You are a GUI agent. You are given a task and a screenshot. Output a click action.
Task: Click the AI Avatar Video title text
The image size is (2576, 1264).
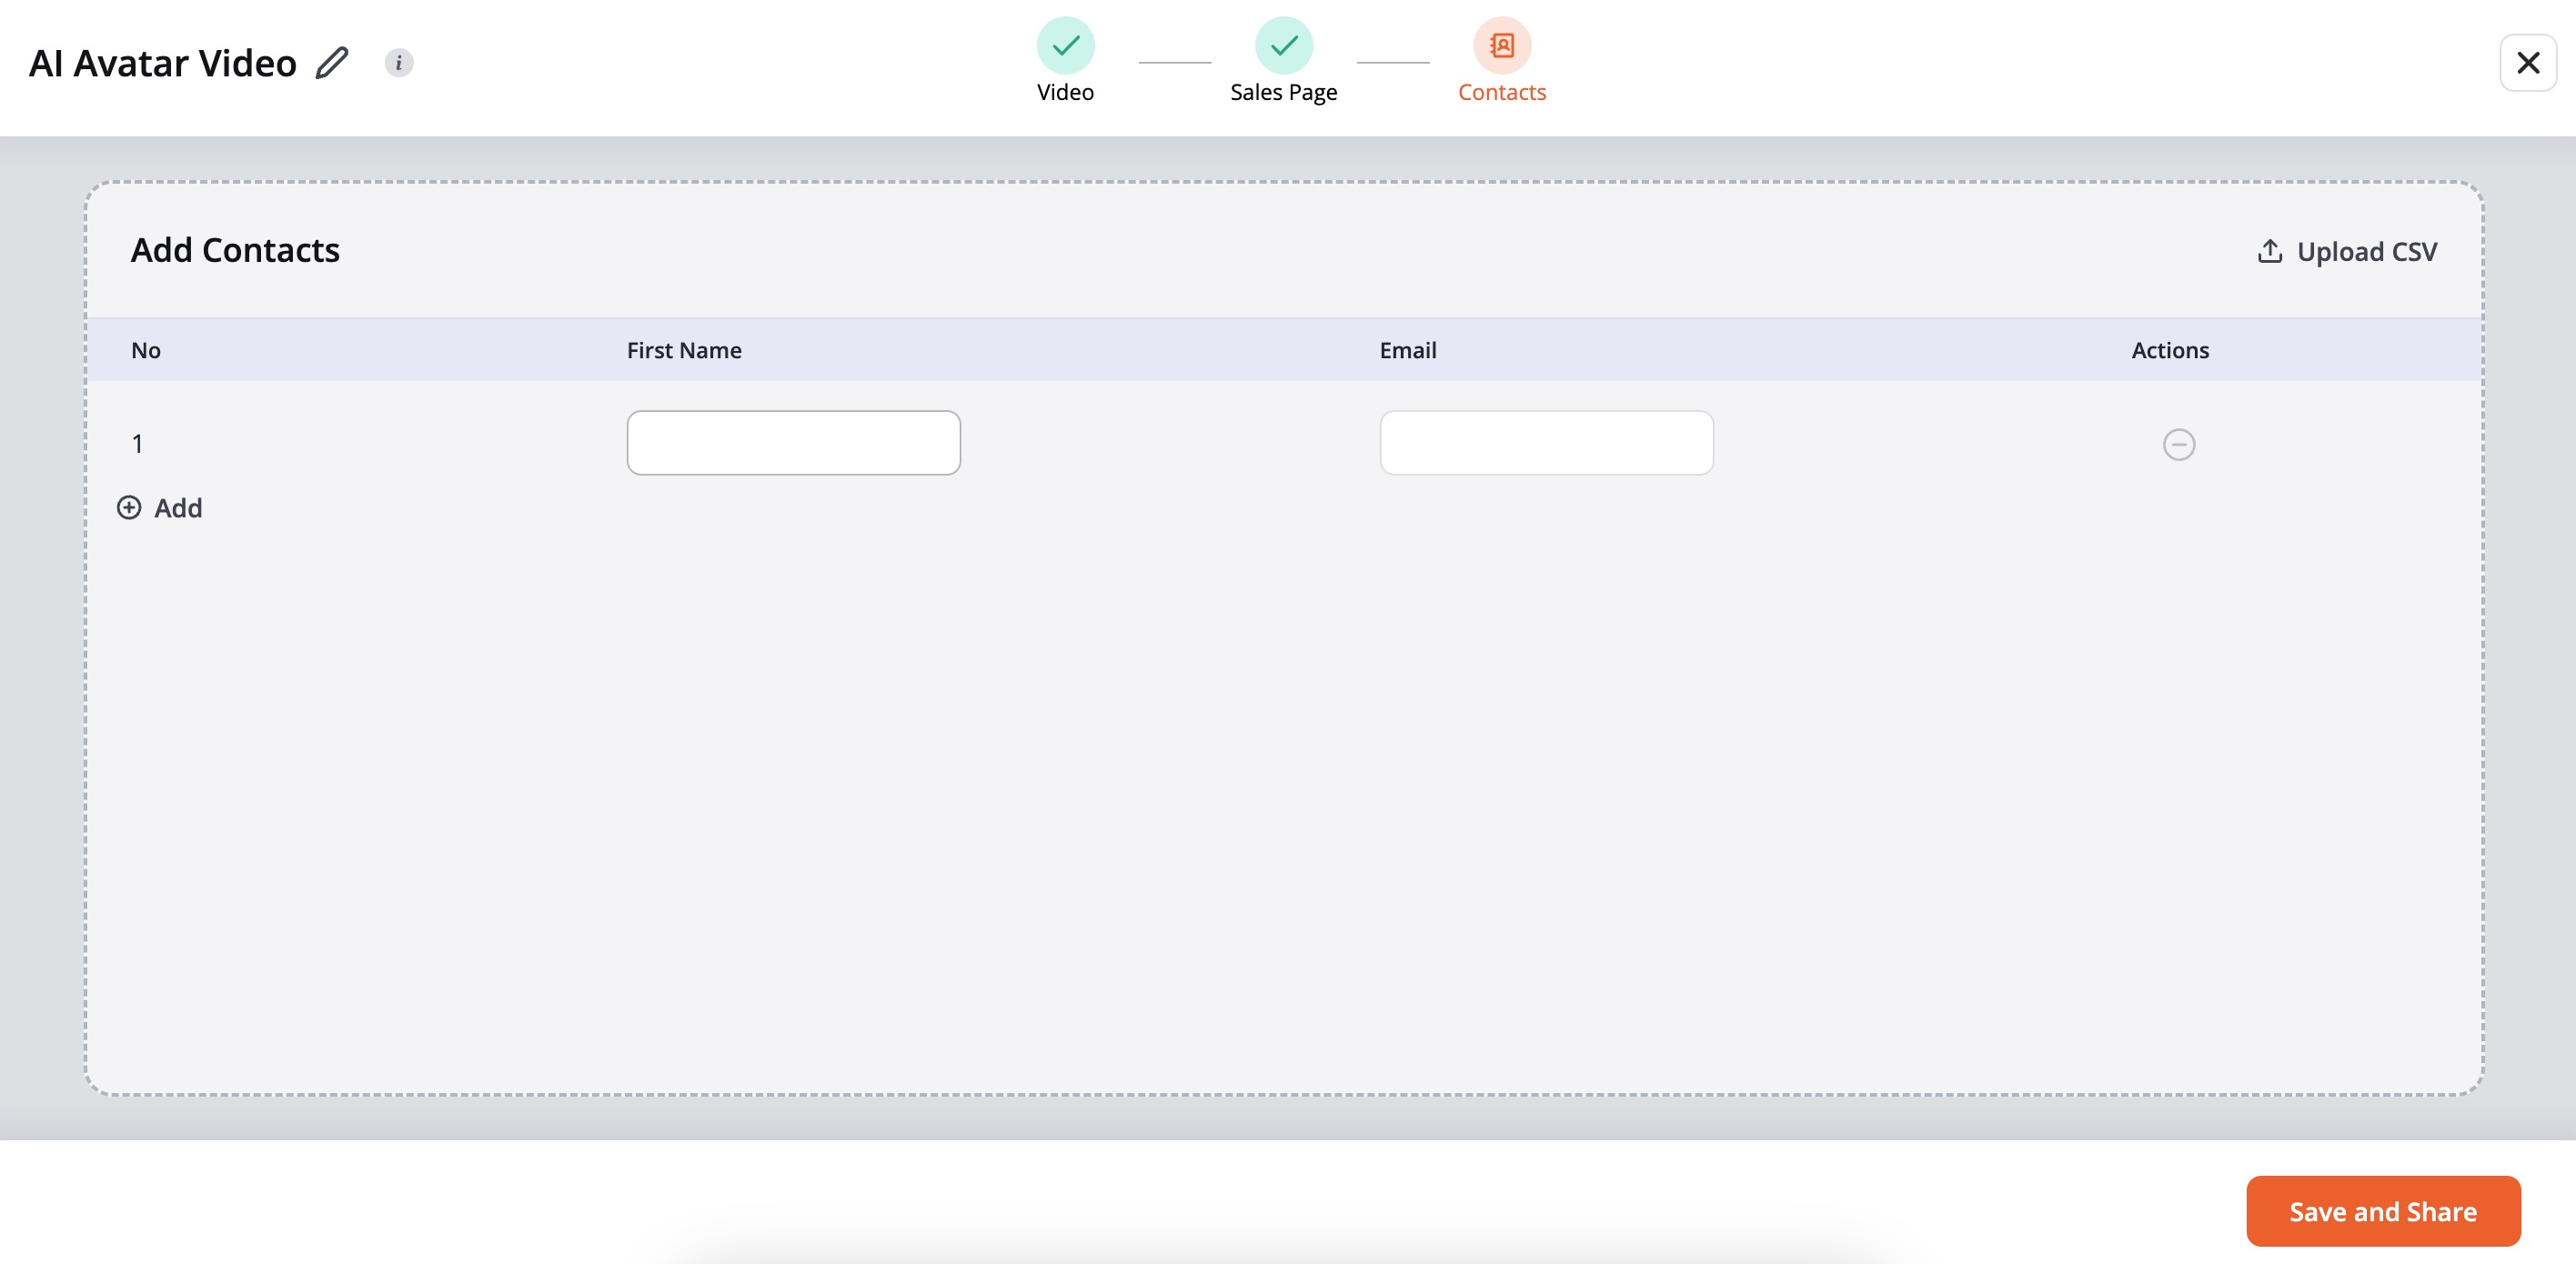163,63
